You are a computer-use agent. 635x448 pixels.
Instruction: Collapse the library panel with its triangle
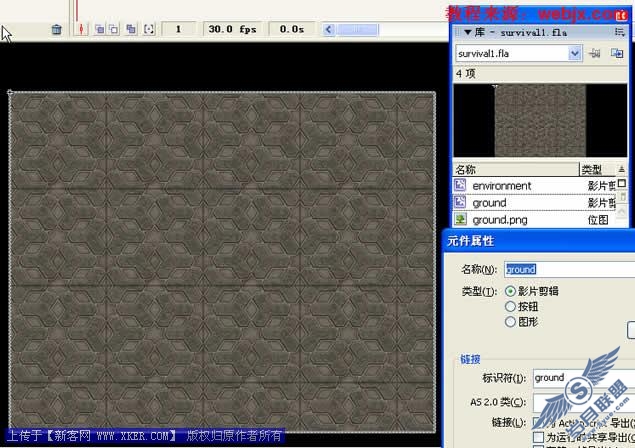[x=468, y=32]
